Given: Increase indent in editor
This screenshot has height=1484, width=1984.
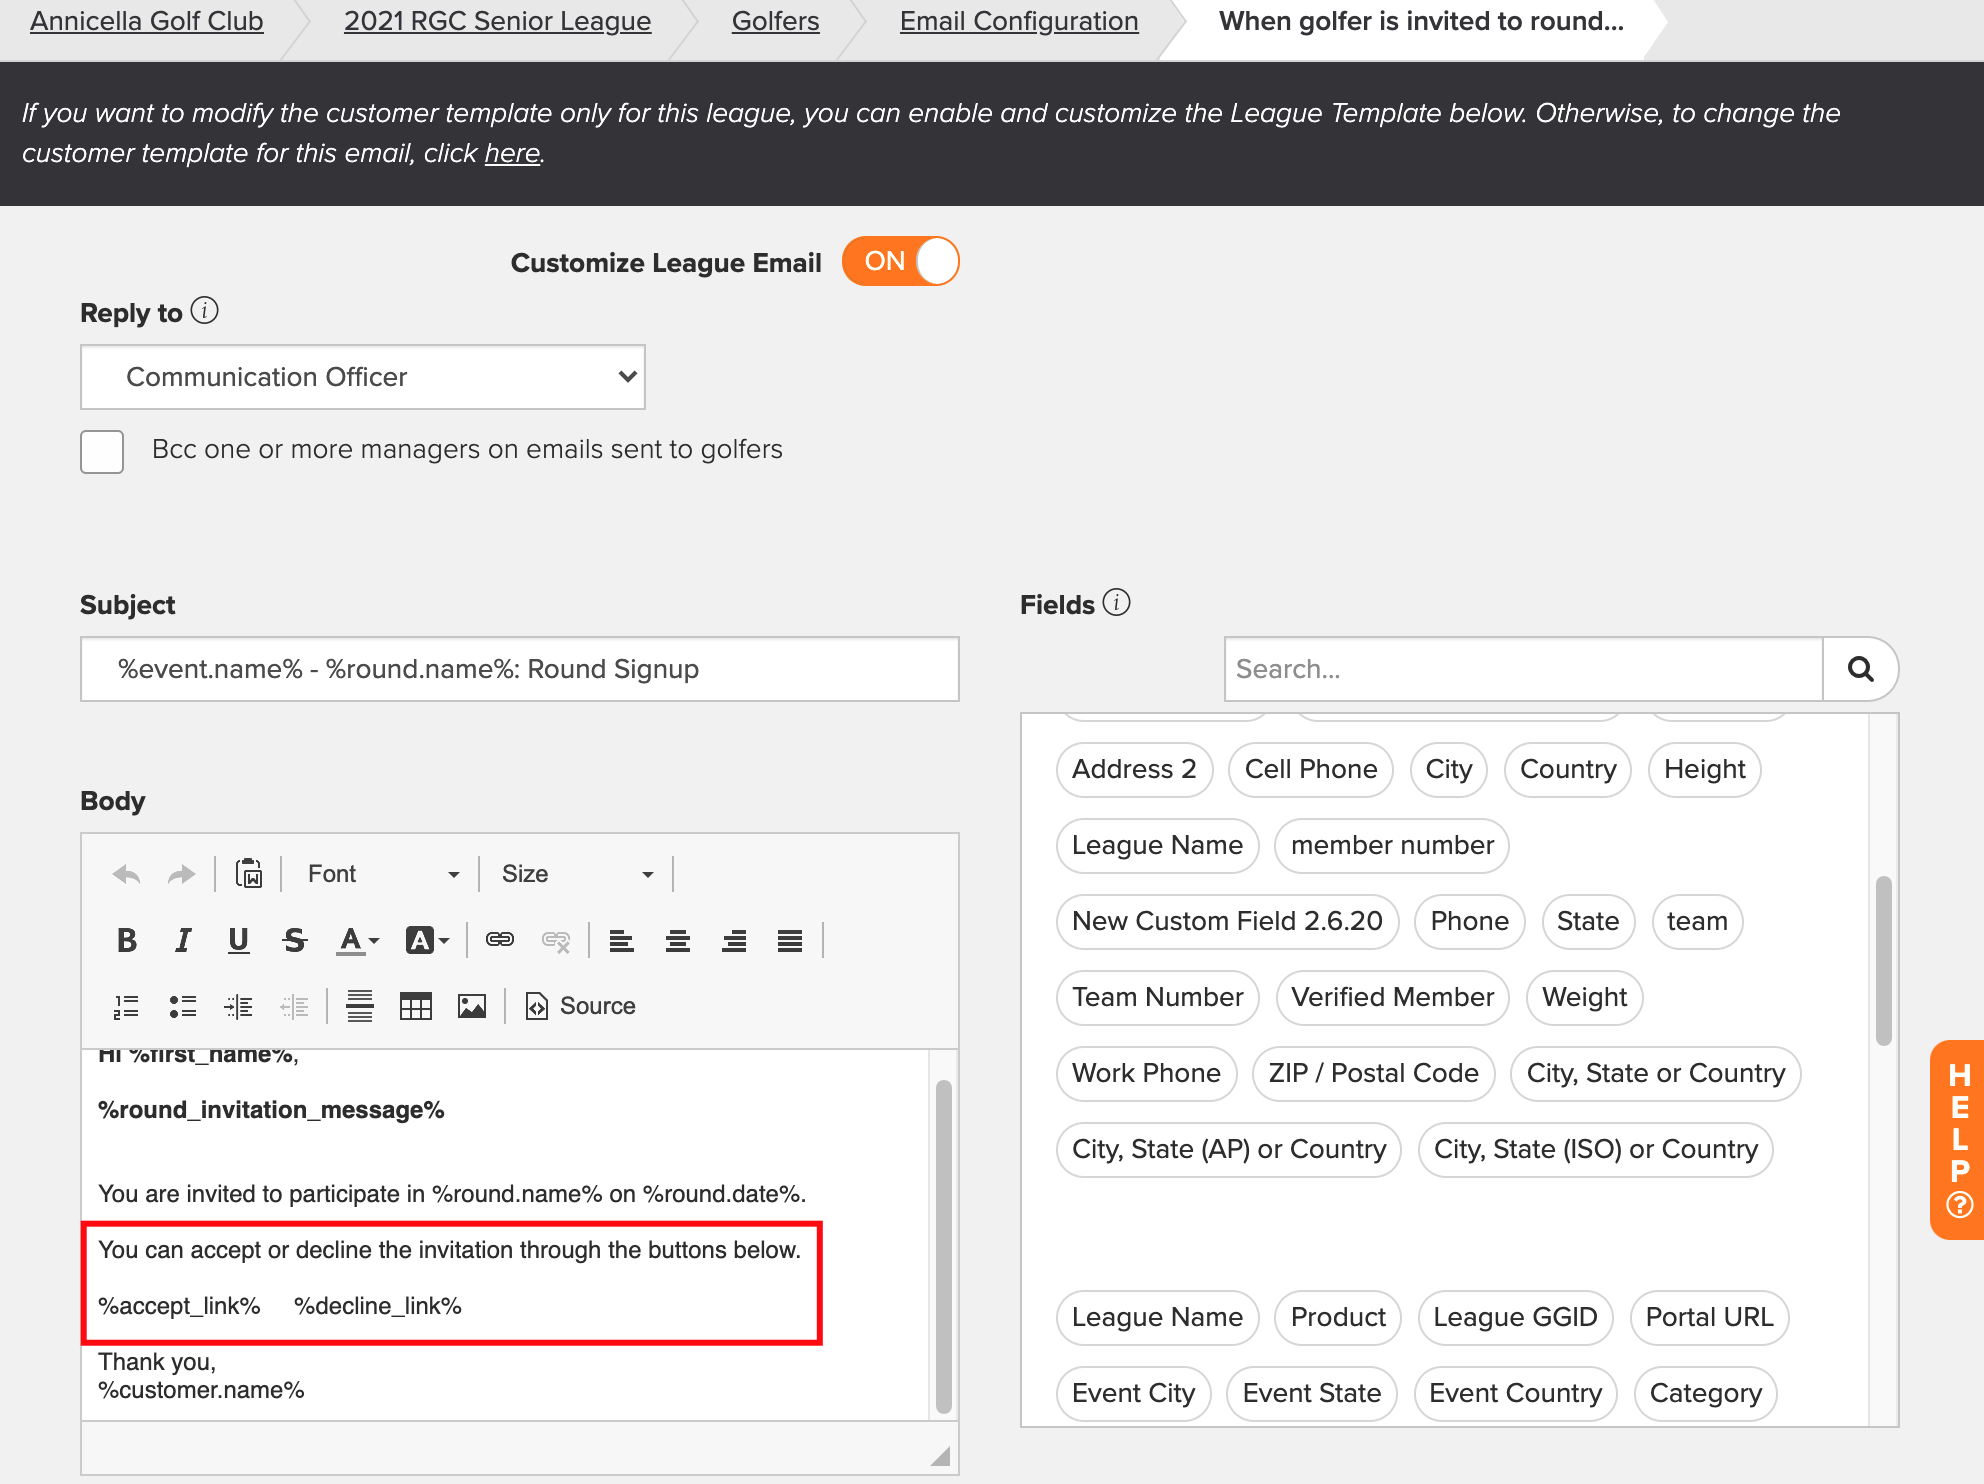Looking at the screenshot, I should (x=238, y=1006).
